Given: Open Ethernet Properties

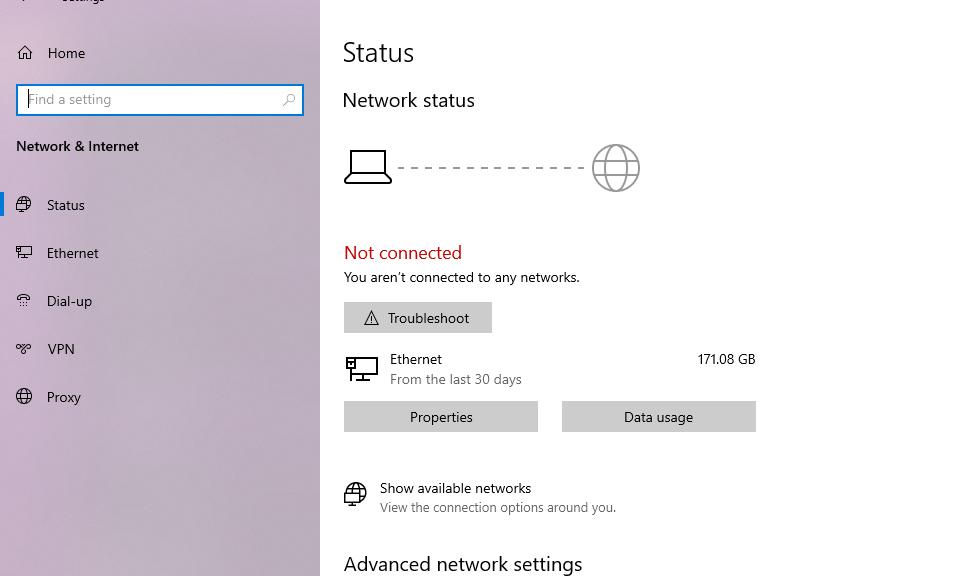Looking at the screenshot, I should coord(441,417).
